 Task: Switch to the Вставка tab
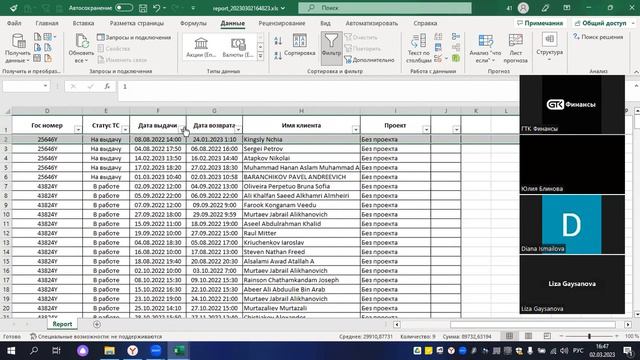click(83, 23)
